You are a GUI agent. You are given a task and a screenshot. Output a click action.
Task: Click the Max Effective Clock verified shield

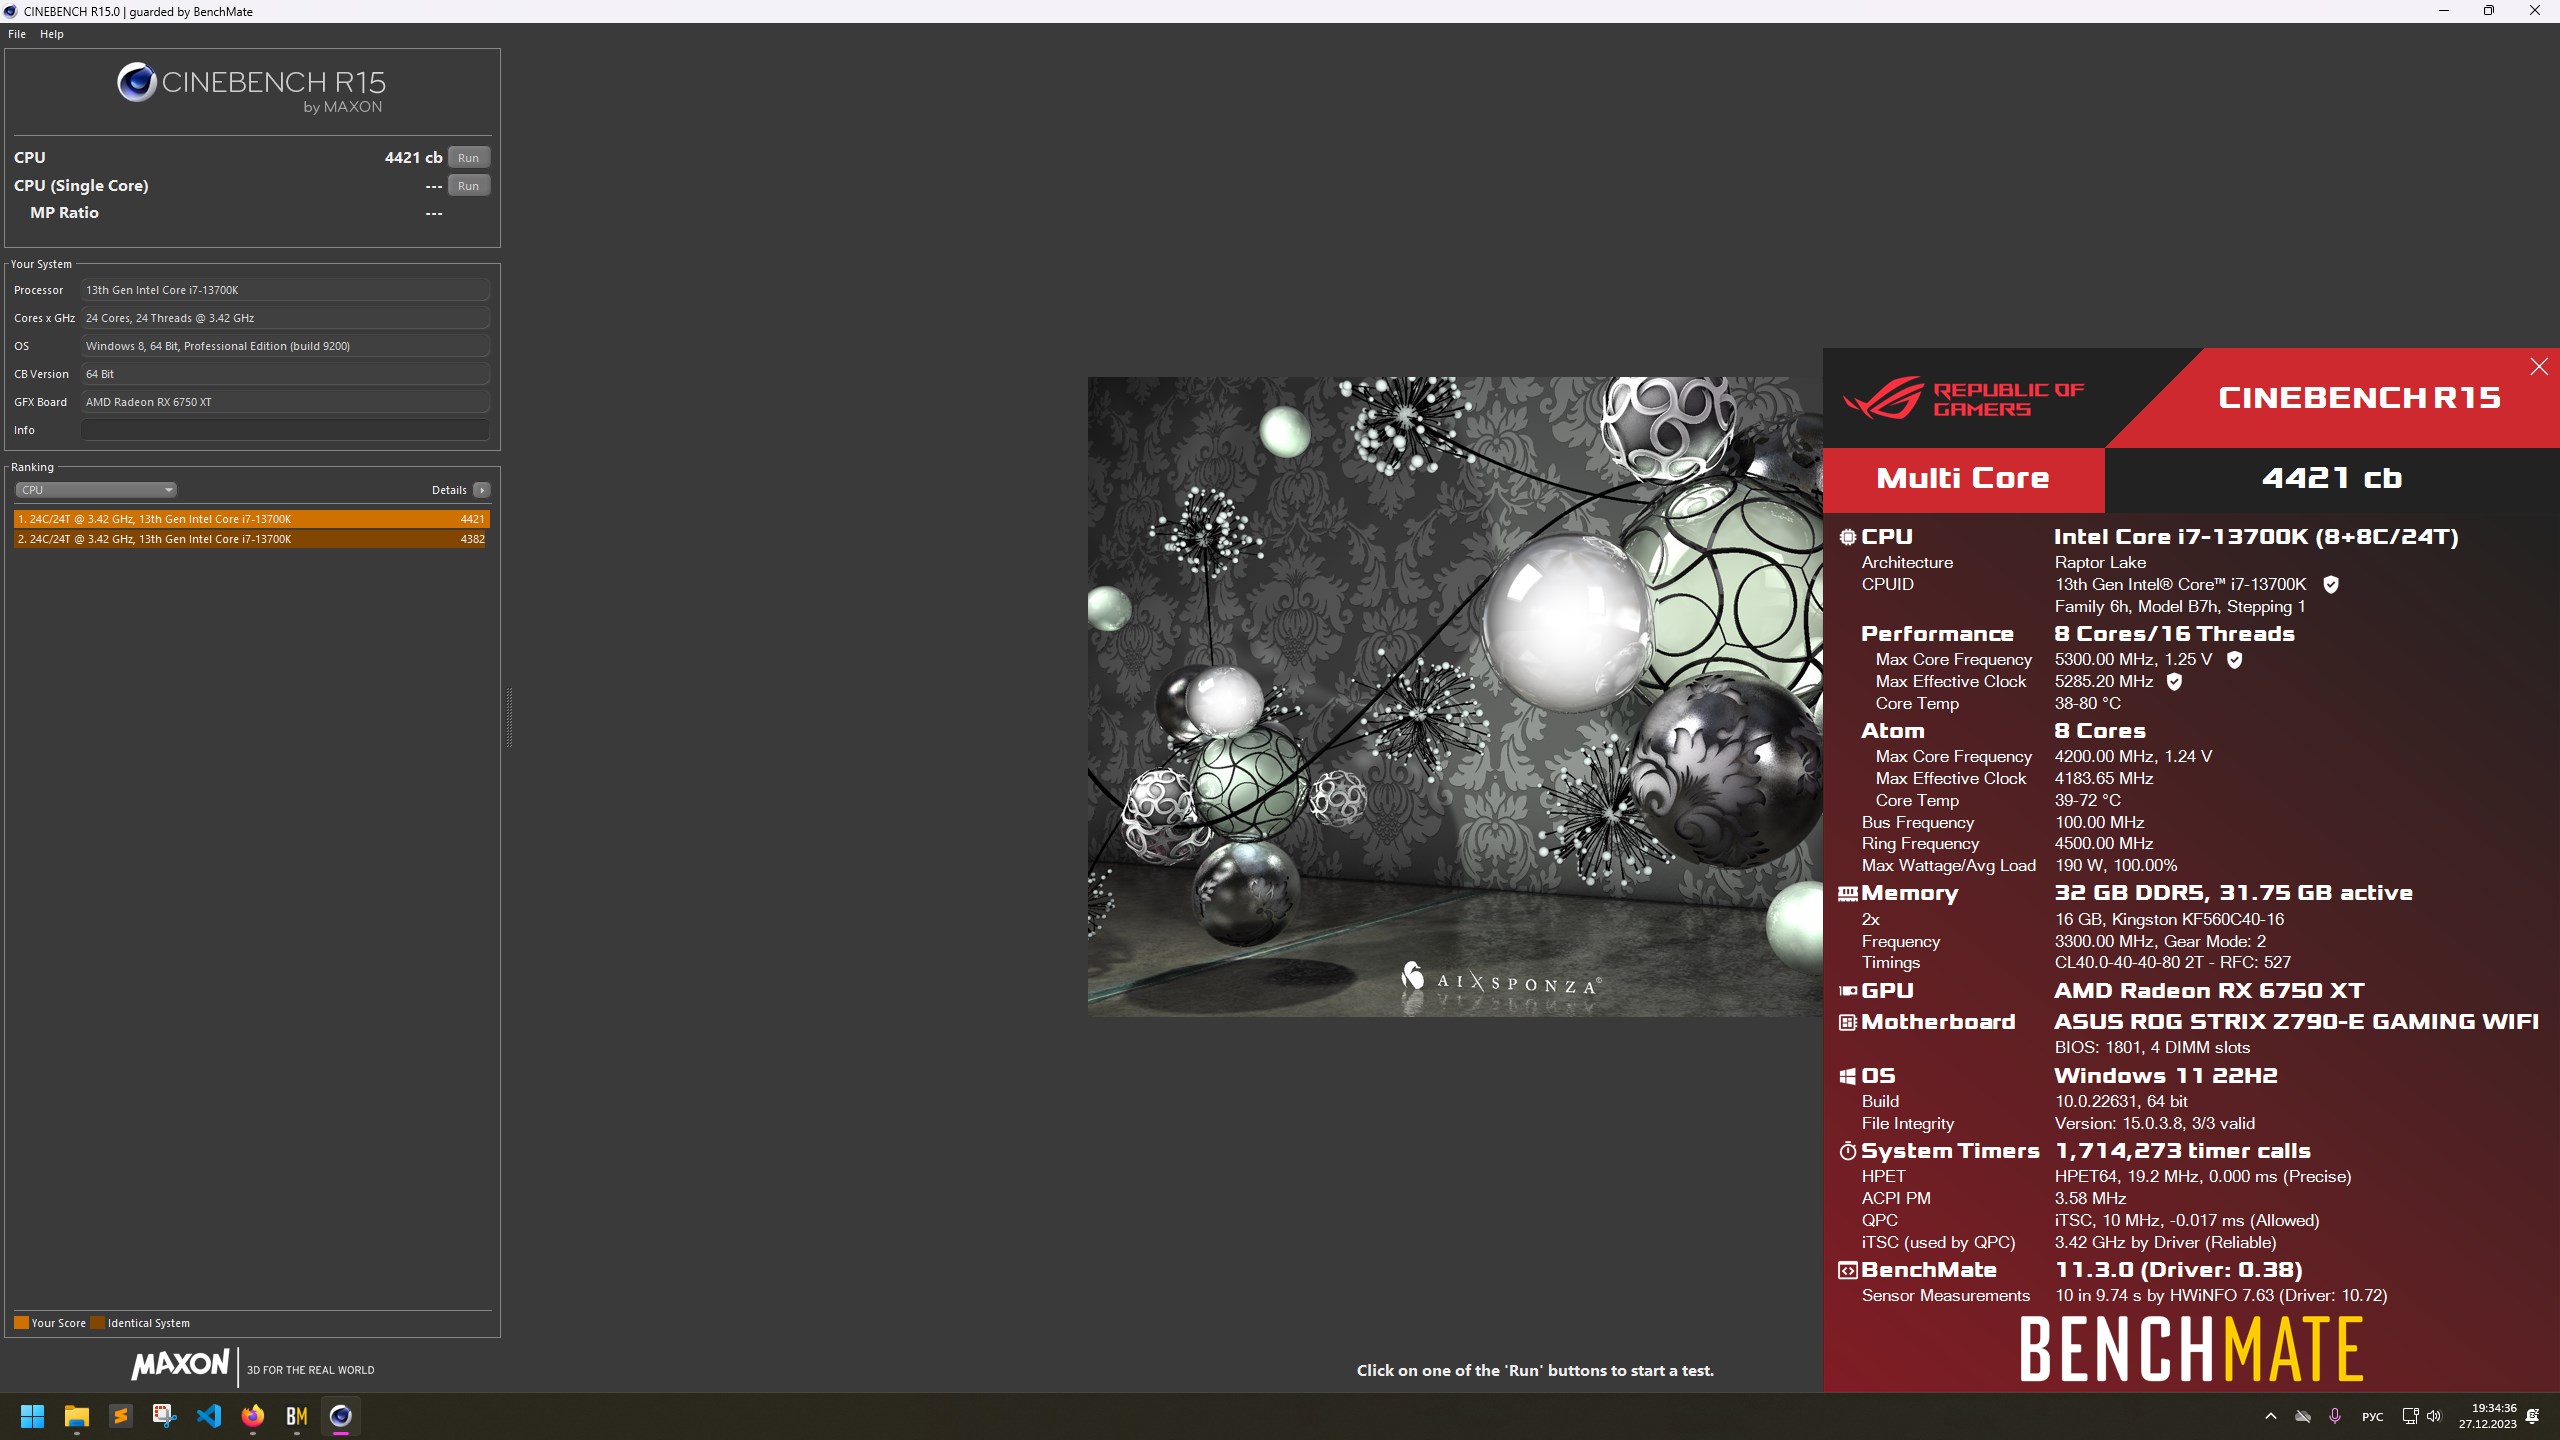pyautogui.click(x=2174, y=682)
